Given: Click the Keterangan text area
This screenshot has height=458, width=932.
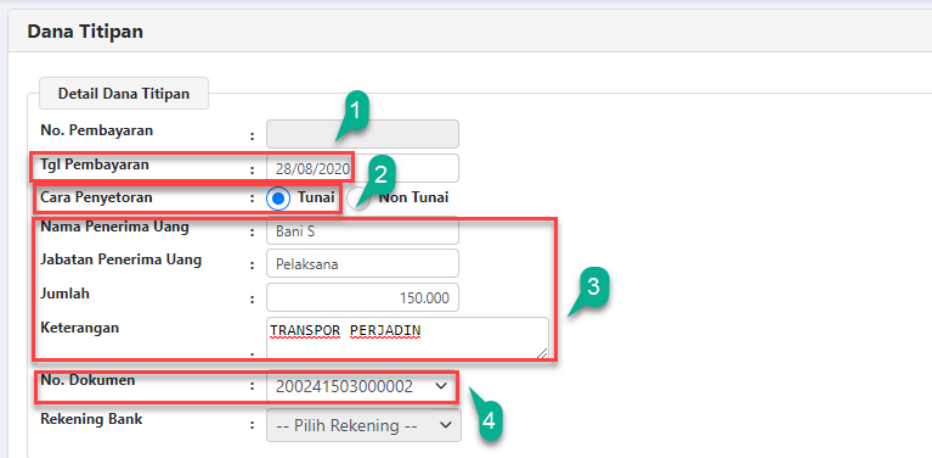Looking at the screenshot, I should [x=406, y=338].
